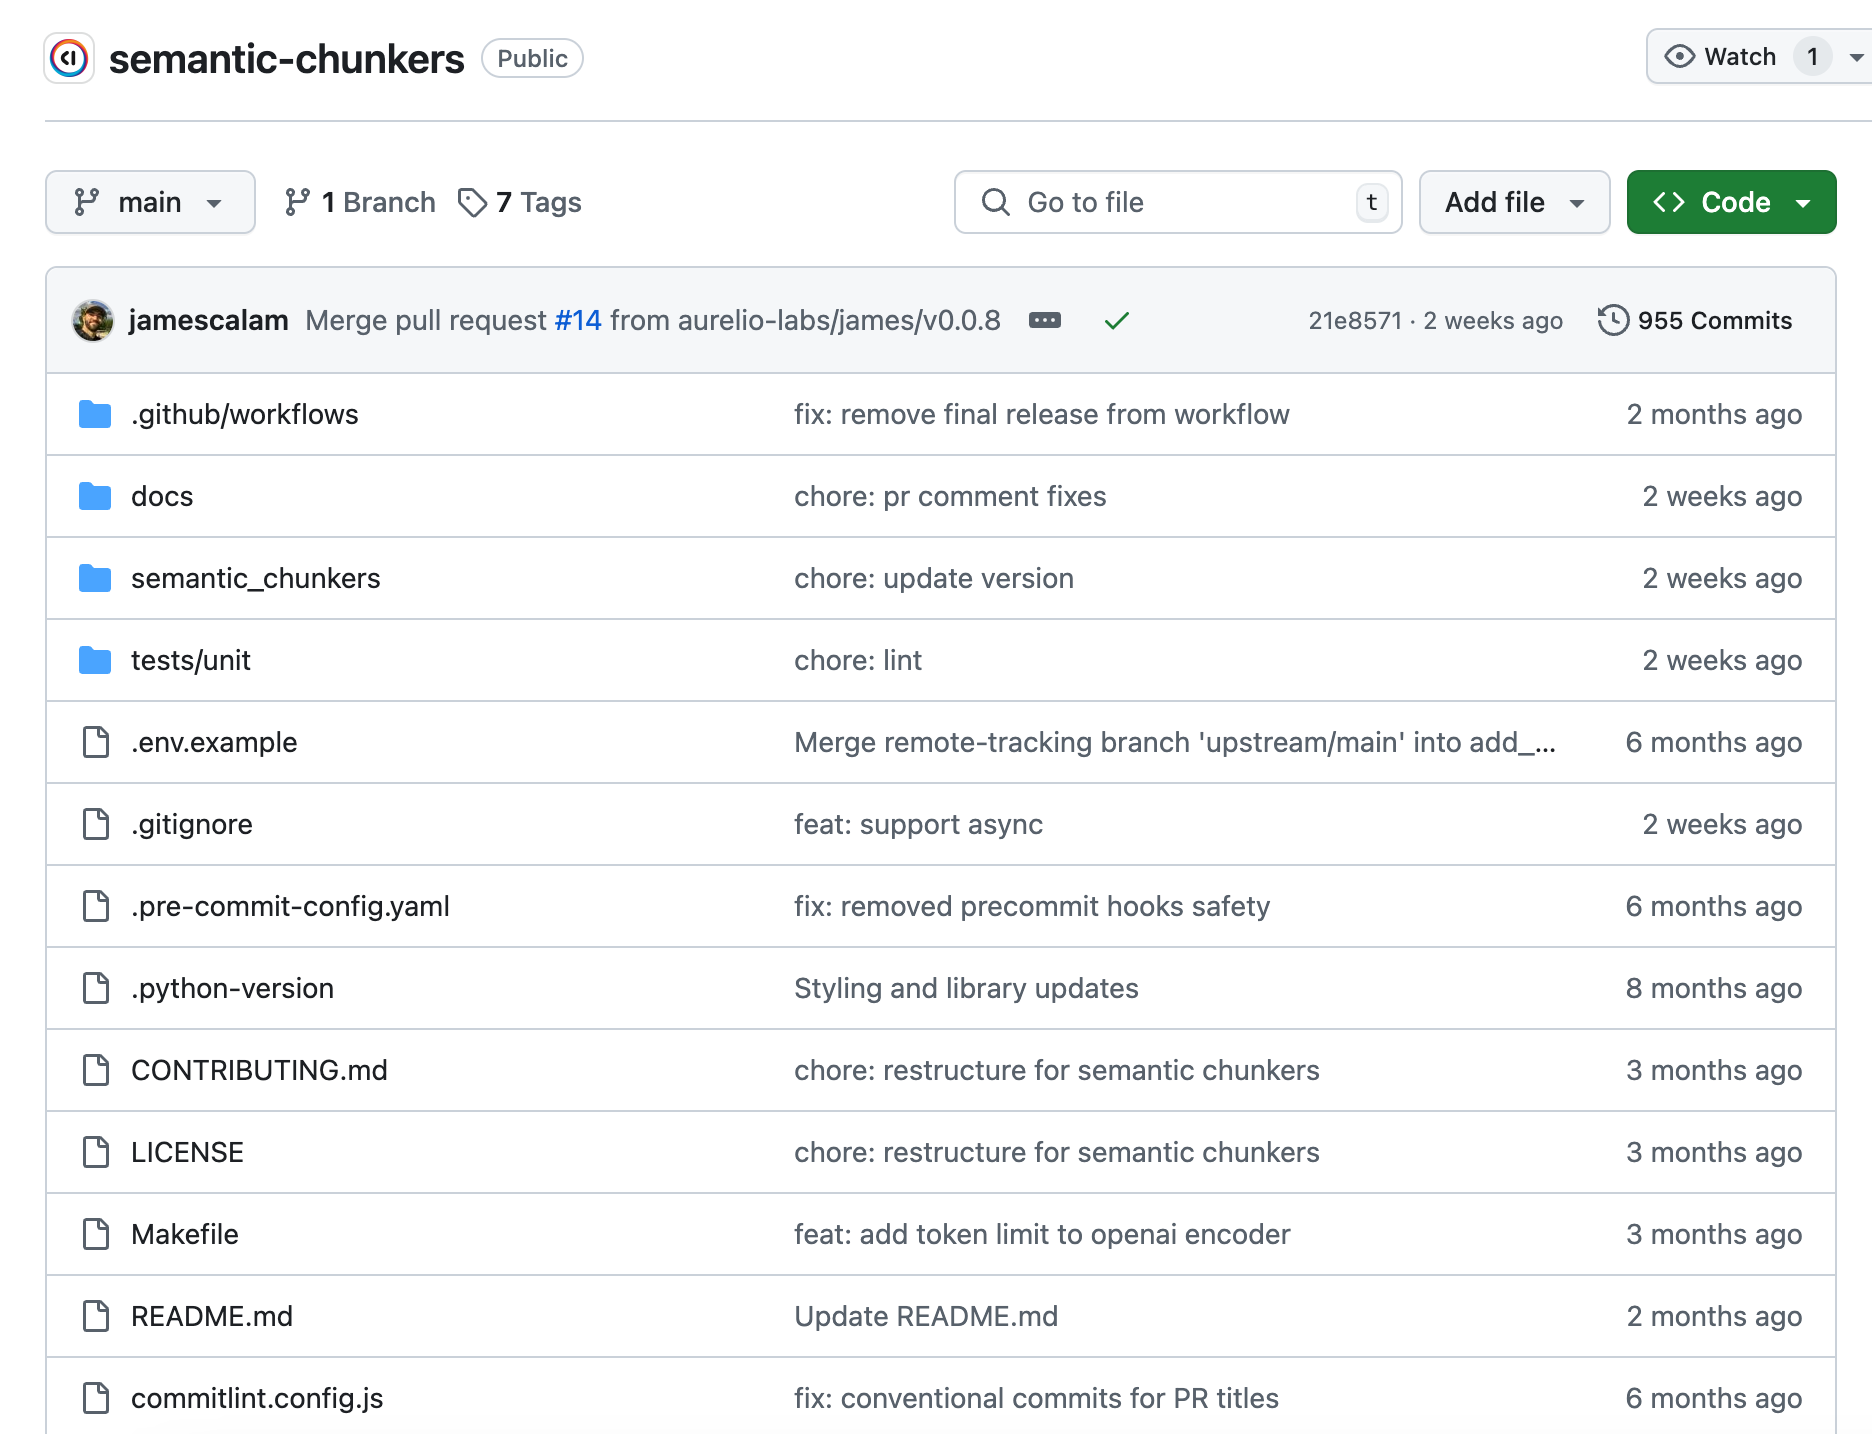Click the file icon beside .python-version
The width and height of the screenshot is (1872, 1434).
pos(96,988)
